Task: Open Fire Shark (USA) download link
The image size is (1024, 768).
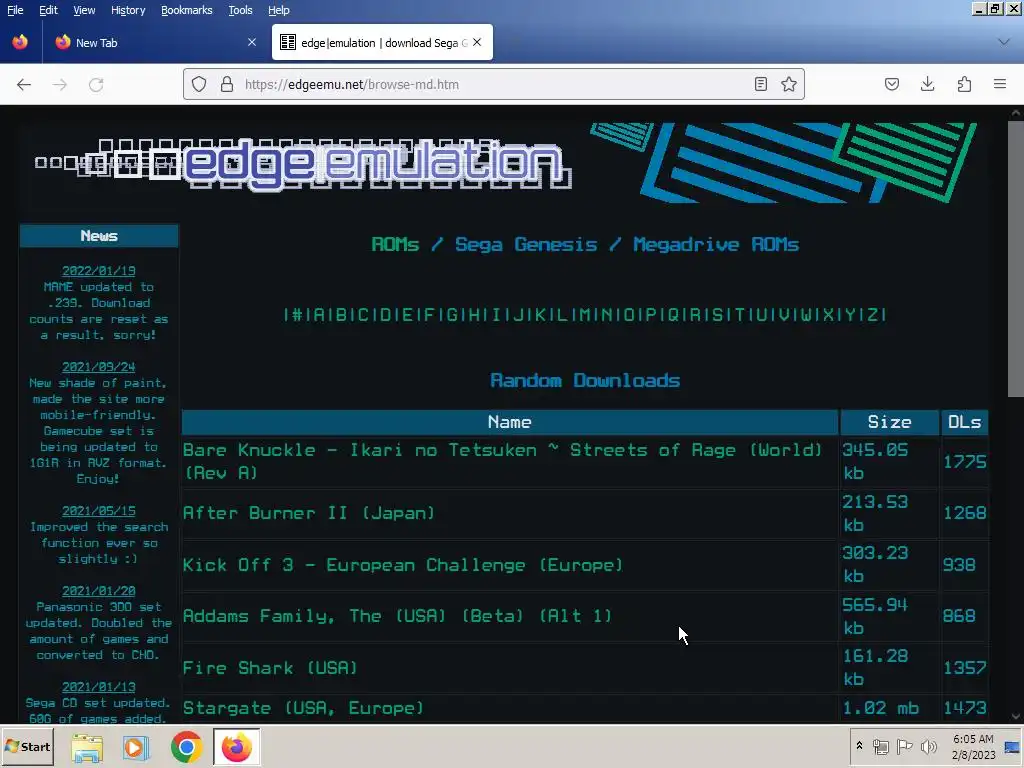Action: pyautogui.click(x=270, y=668)
